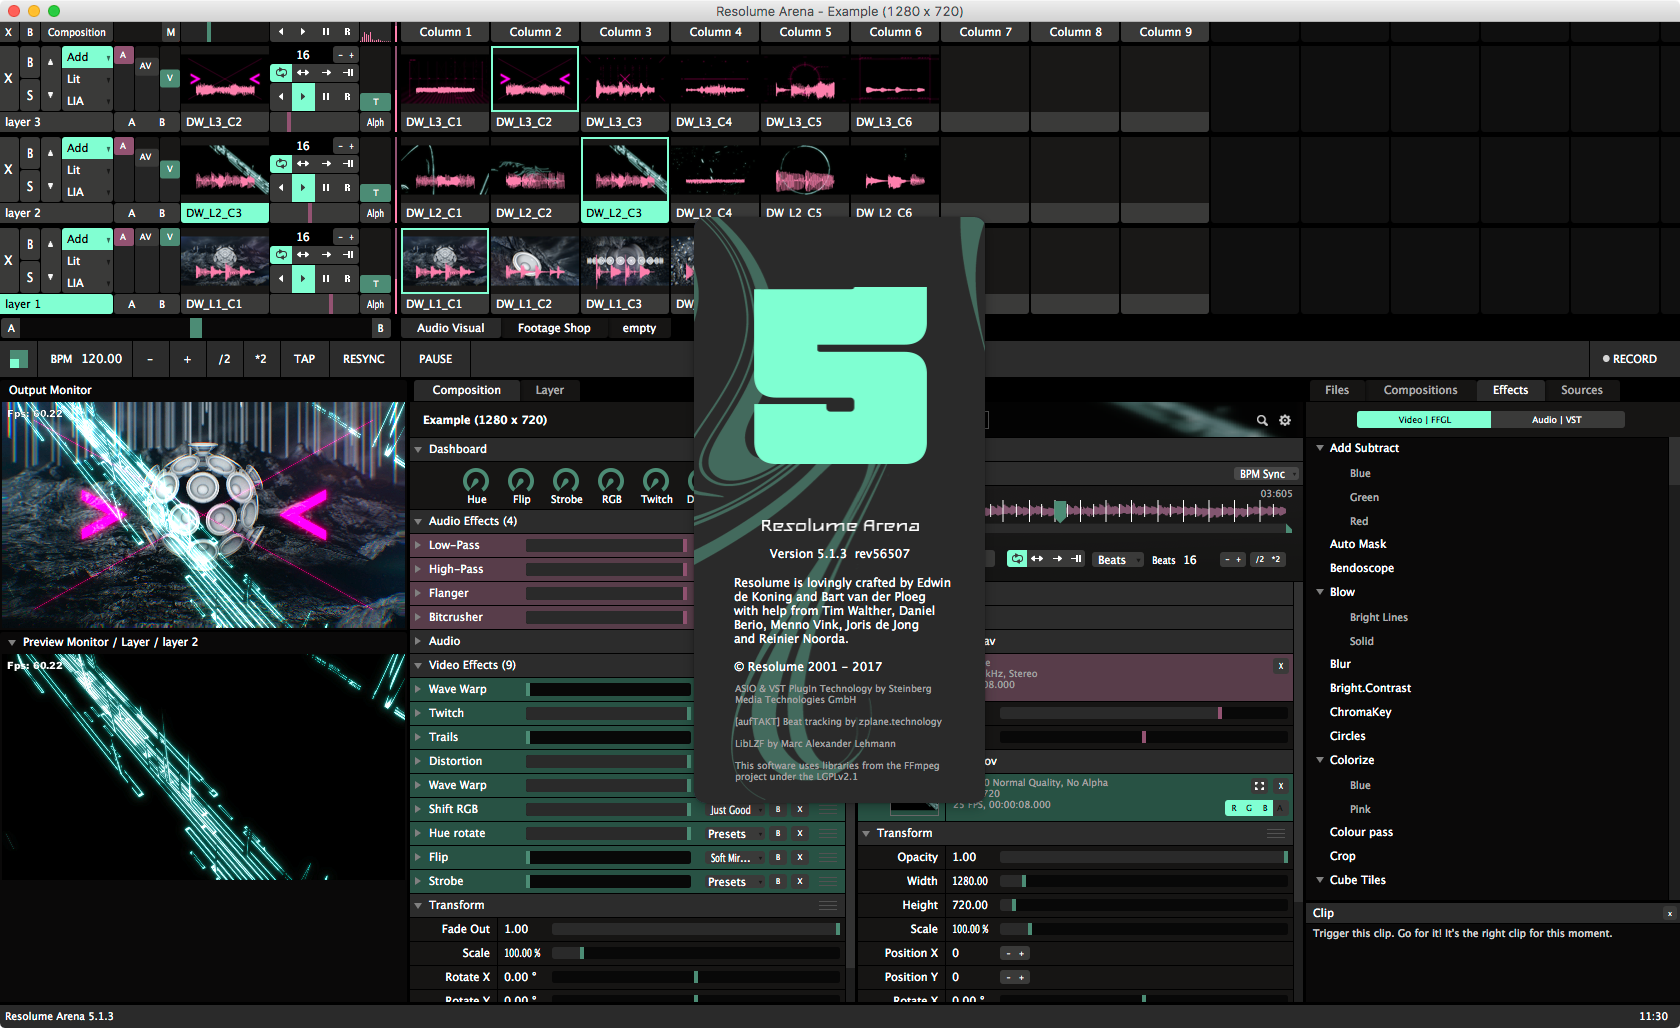The width and height of the screenshot is (1680, 1028).
Task: Open the clip panel settings gear
Action: (1285, 421)
